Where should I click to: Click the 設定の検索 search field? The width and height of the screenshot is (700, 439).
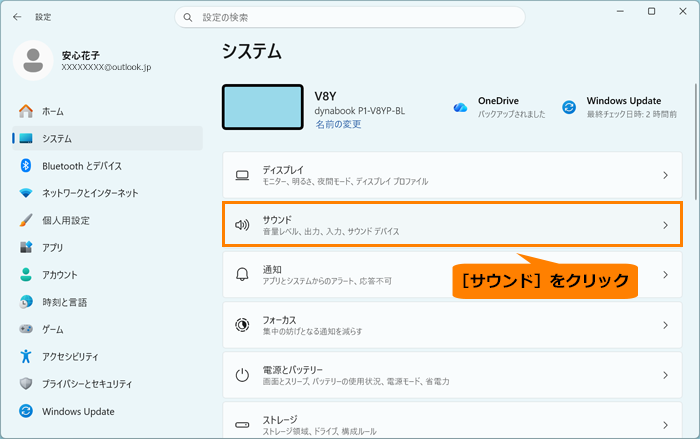[350, 17]
